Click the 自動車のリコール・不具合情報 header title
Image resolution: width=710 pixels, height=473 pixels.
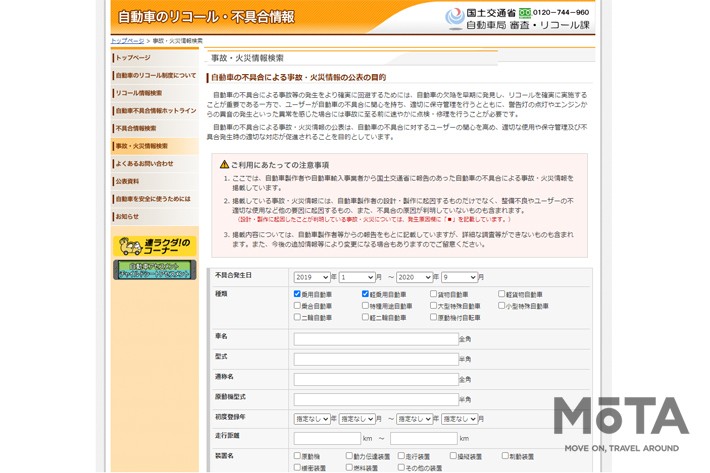tap(206, 17)
